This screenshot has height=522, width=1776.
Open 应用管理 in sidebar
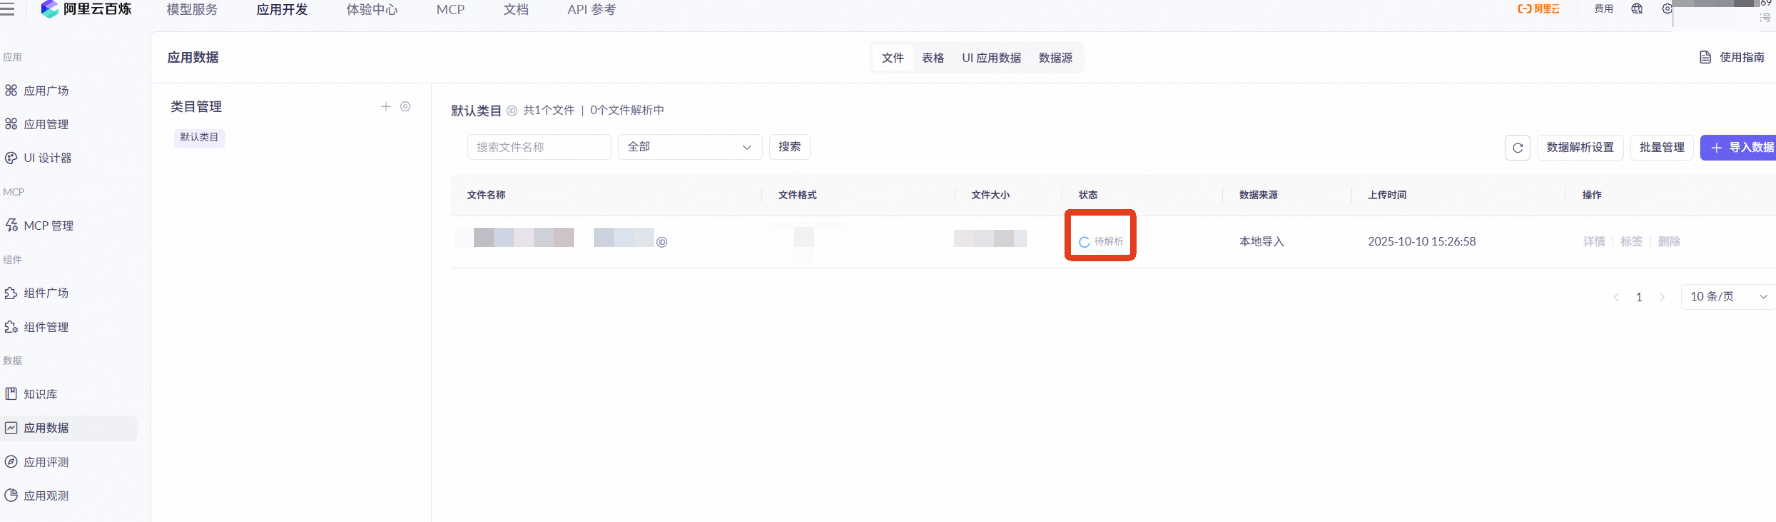click(x=46, y=124)
